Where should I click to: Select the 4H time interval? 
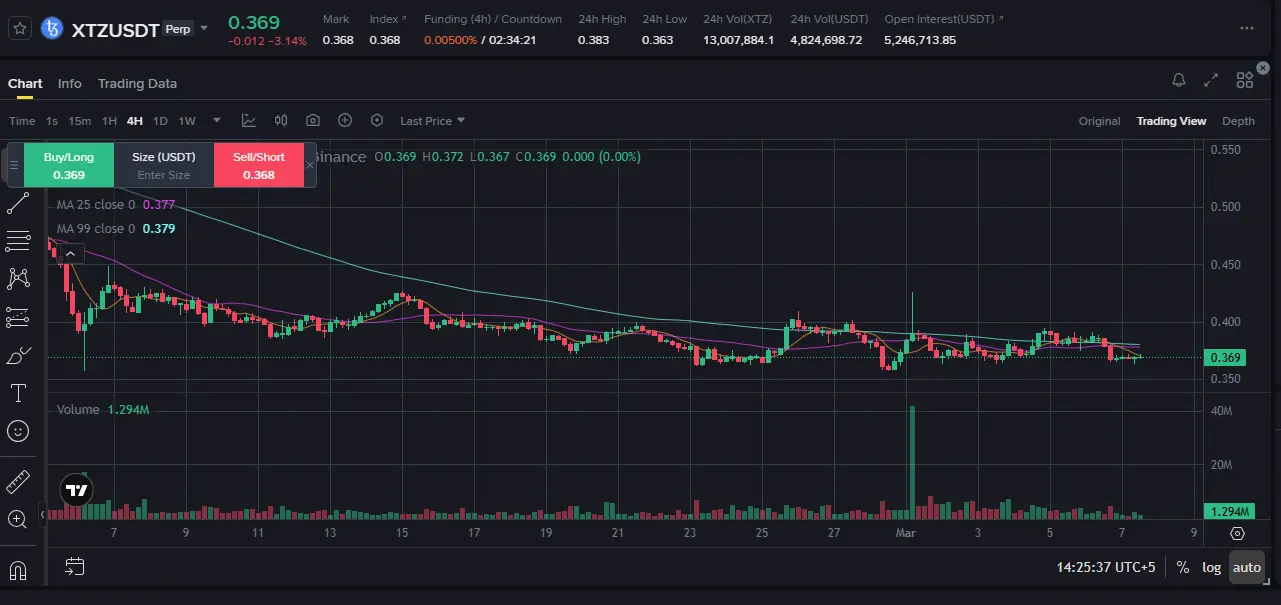(x=134, y=121)
